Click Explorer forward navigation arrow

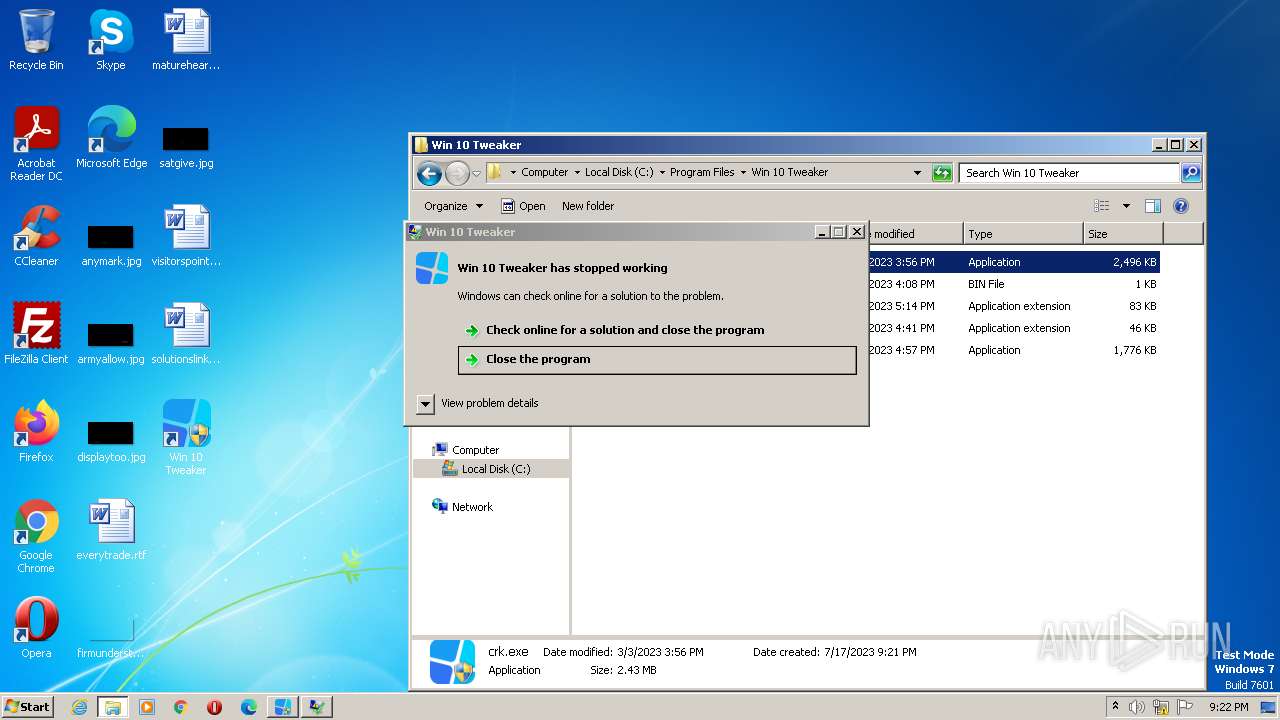457,173
